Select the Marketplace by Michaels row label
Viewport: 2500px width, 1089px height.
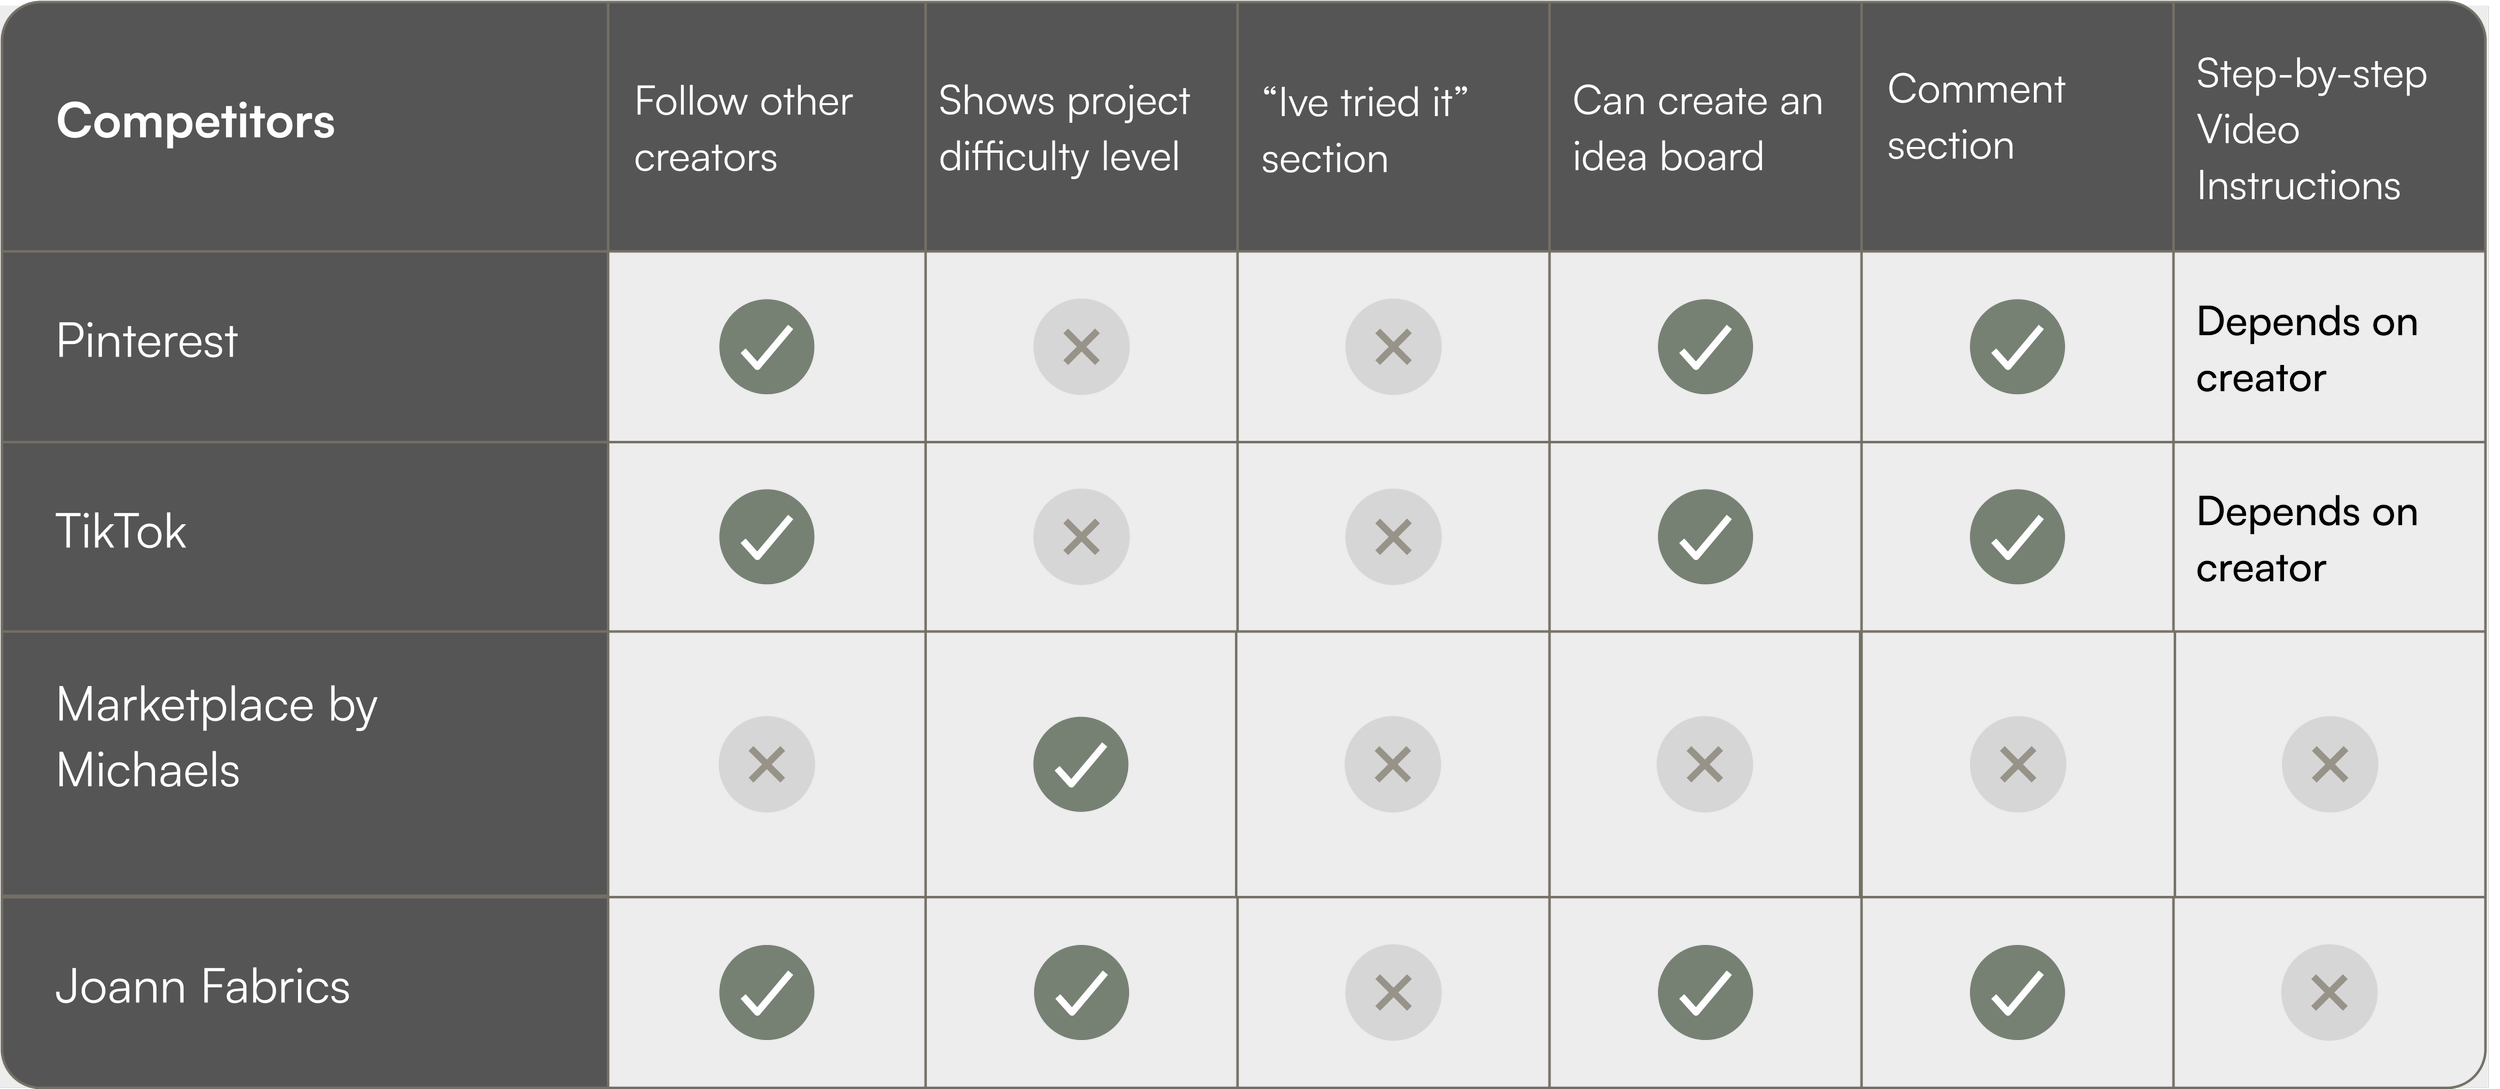pyautogui.click(x=217, y=738)
